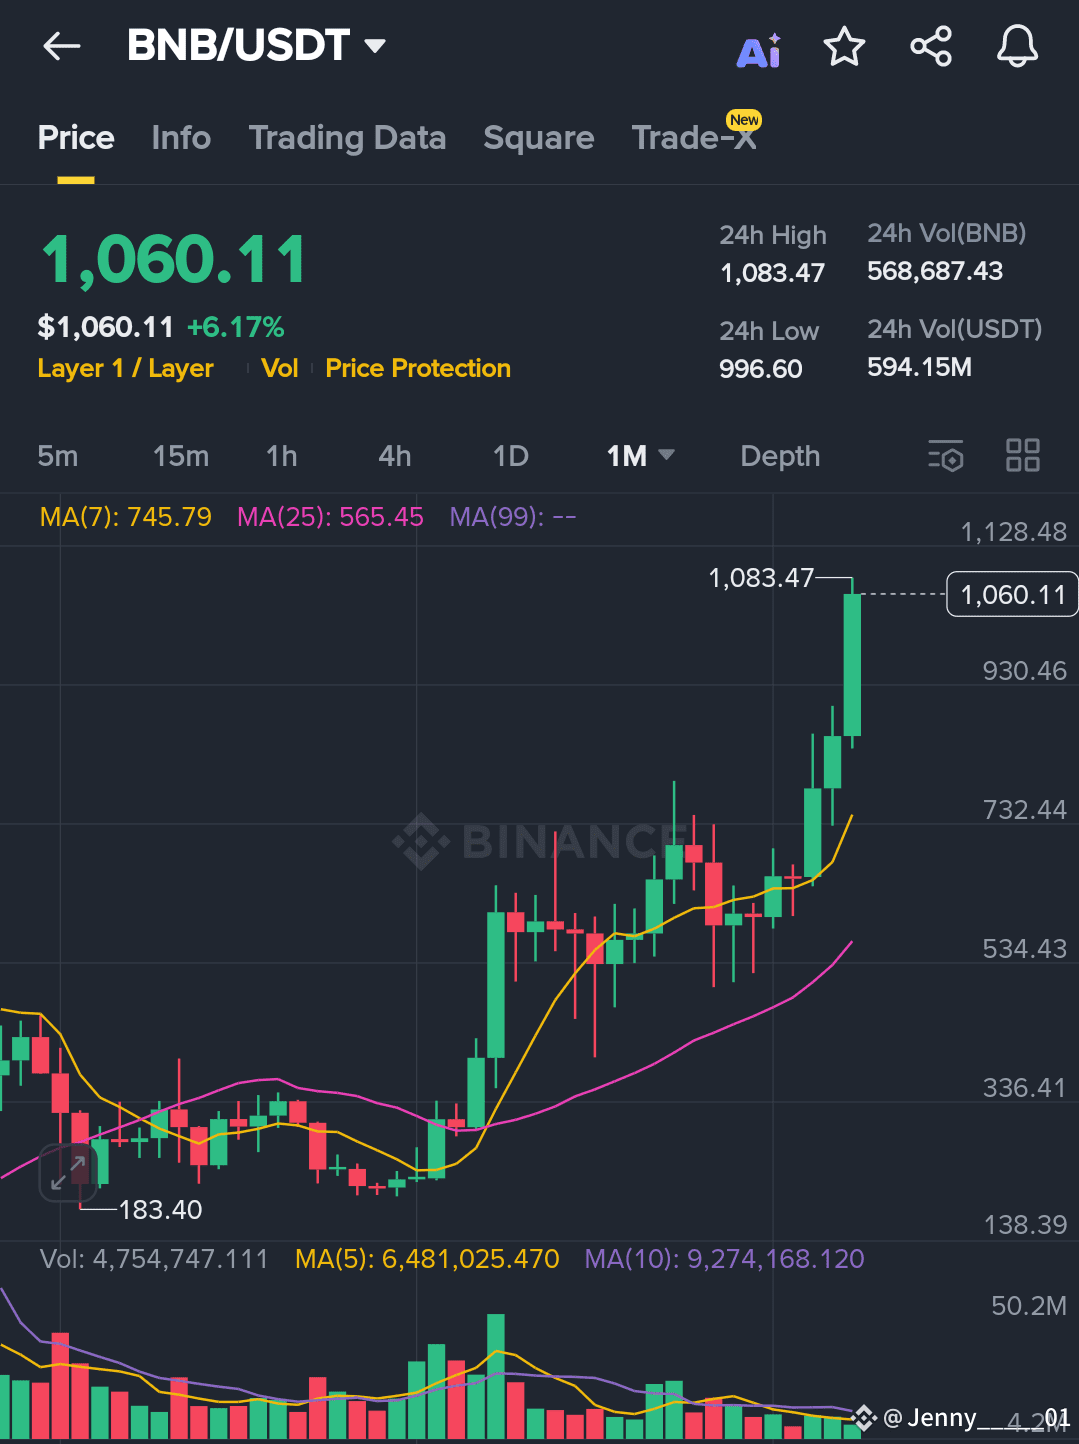Tap the latest tall green candlestick
Image resolution: width=1079 pixels, height=1444 pixels.
click(852, 665)
